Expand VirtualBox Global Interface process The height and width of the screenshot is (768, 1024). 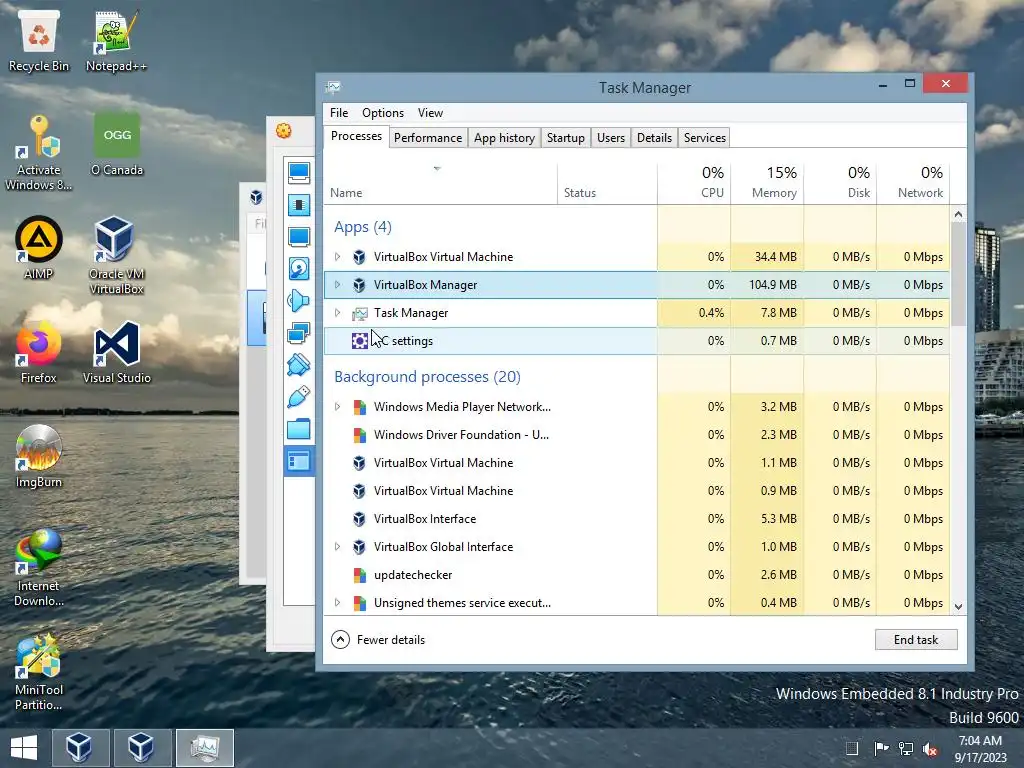point(338,547)
